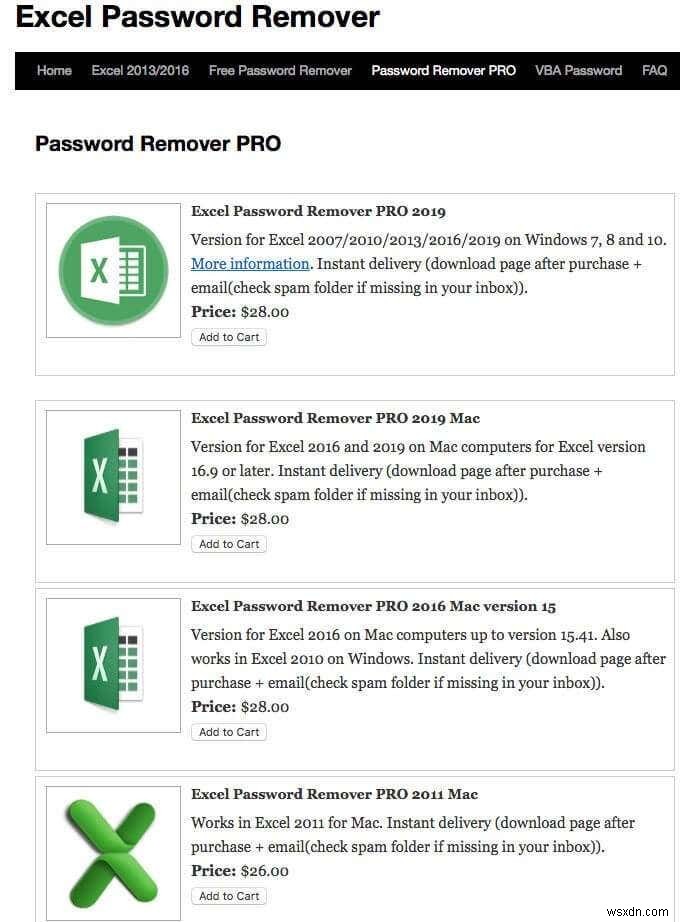Screen dimensions: 680x922
Task: Click the Excel Password Remover PRO 2019 product title
Action: coord(318,211)
